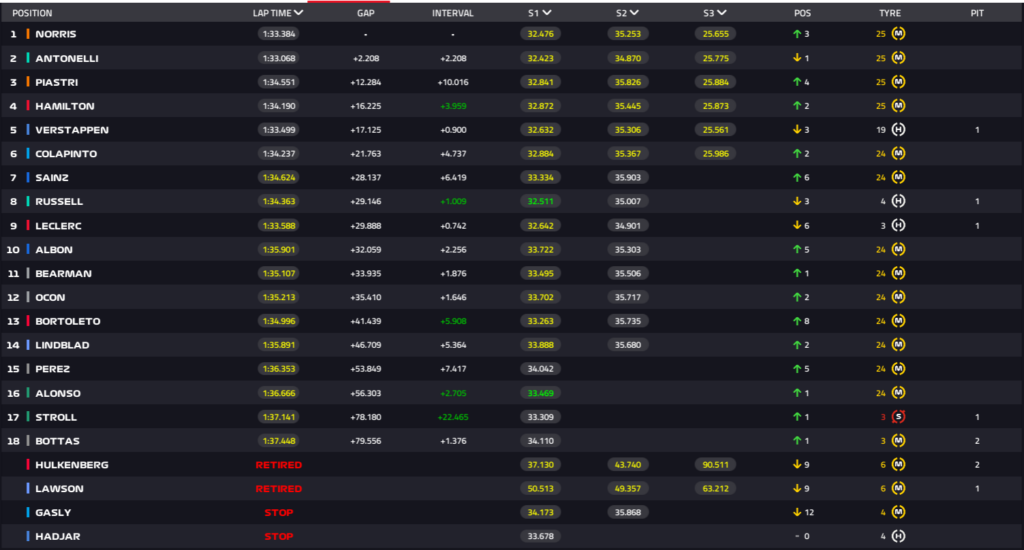
Task: Select driver LECLERC in the standings
Action: coord(58,225)
